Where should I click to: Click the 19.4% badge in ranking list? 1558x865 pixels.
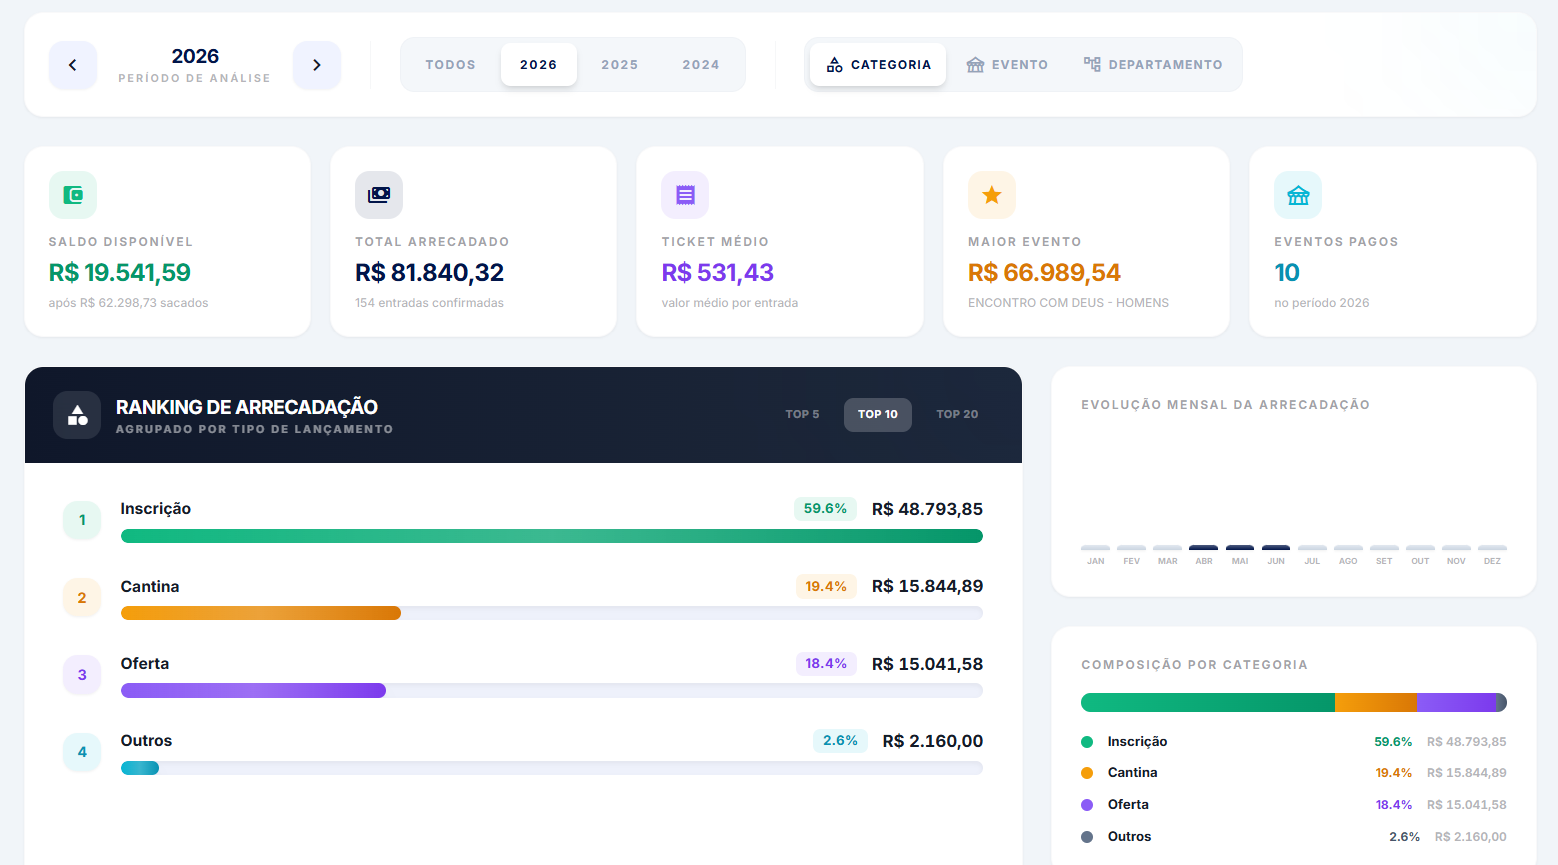pyautogui.click(x=826, y=586)
